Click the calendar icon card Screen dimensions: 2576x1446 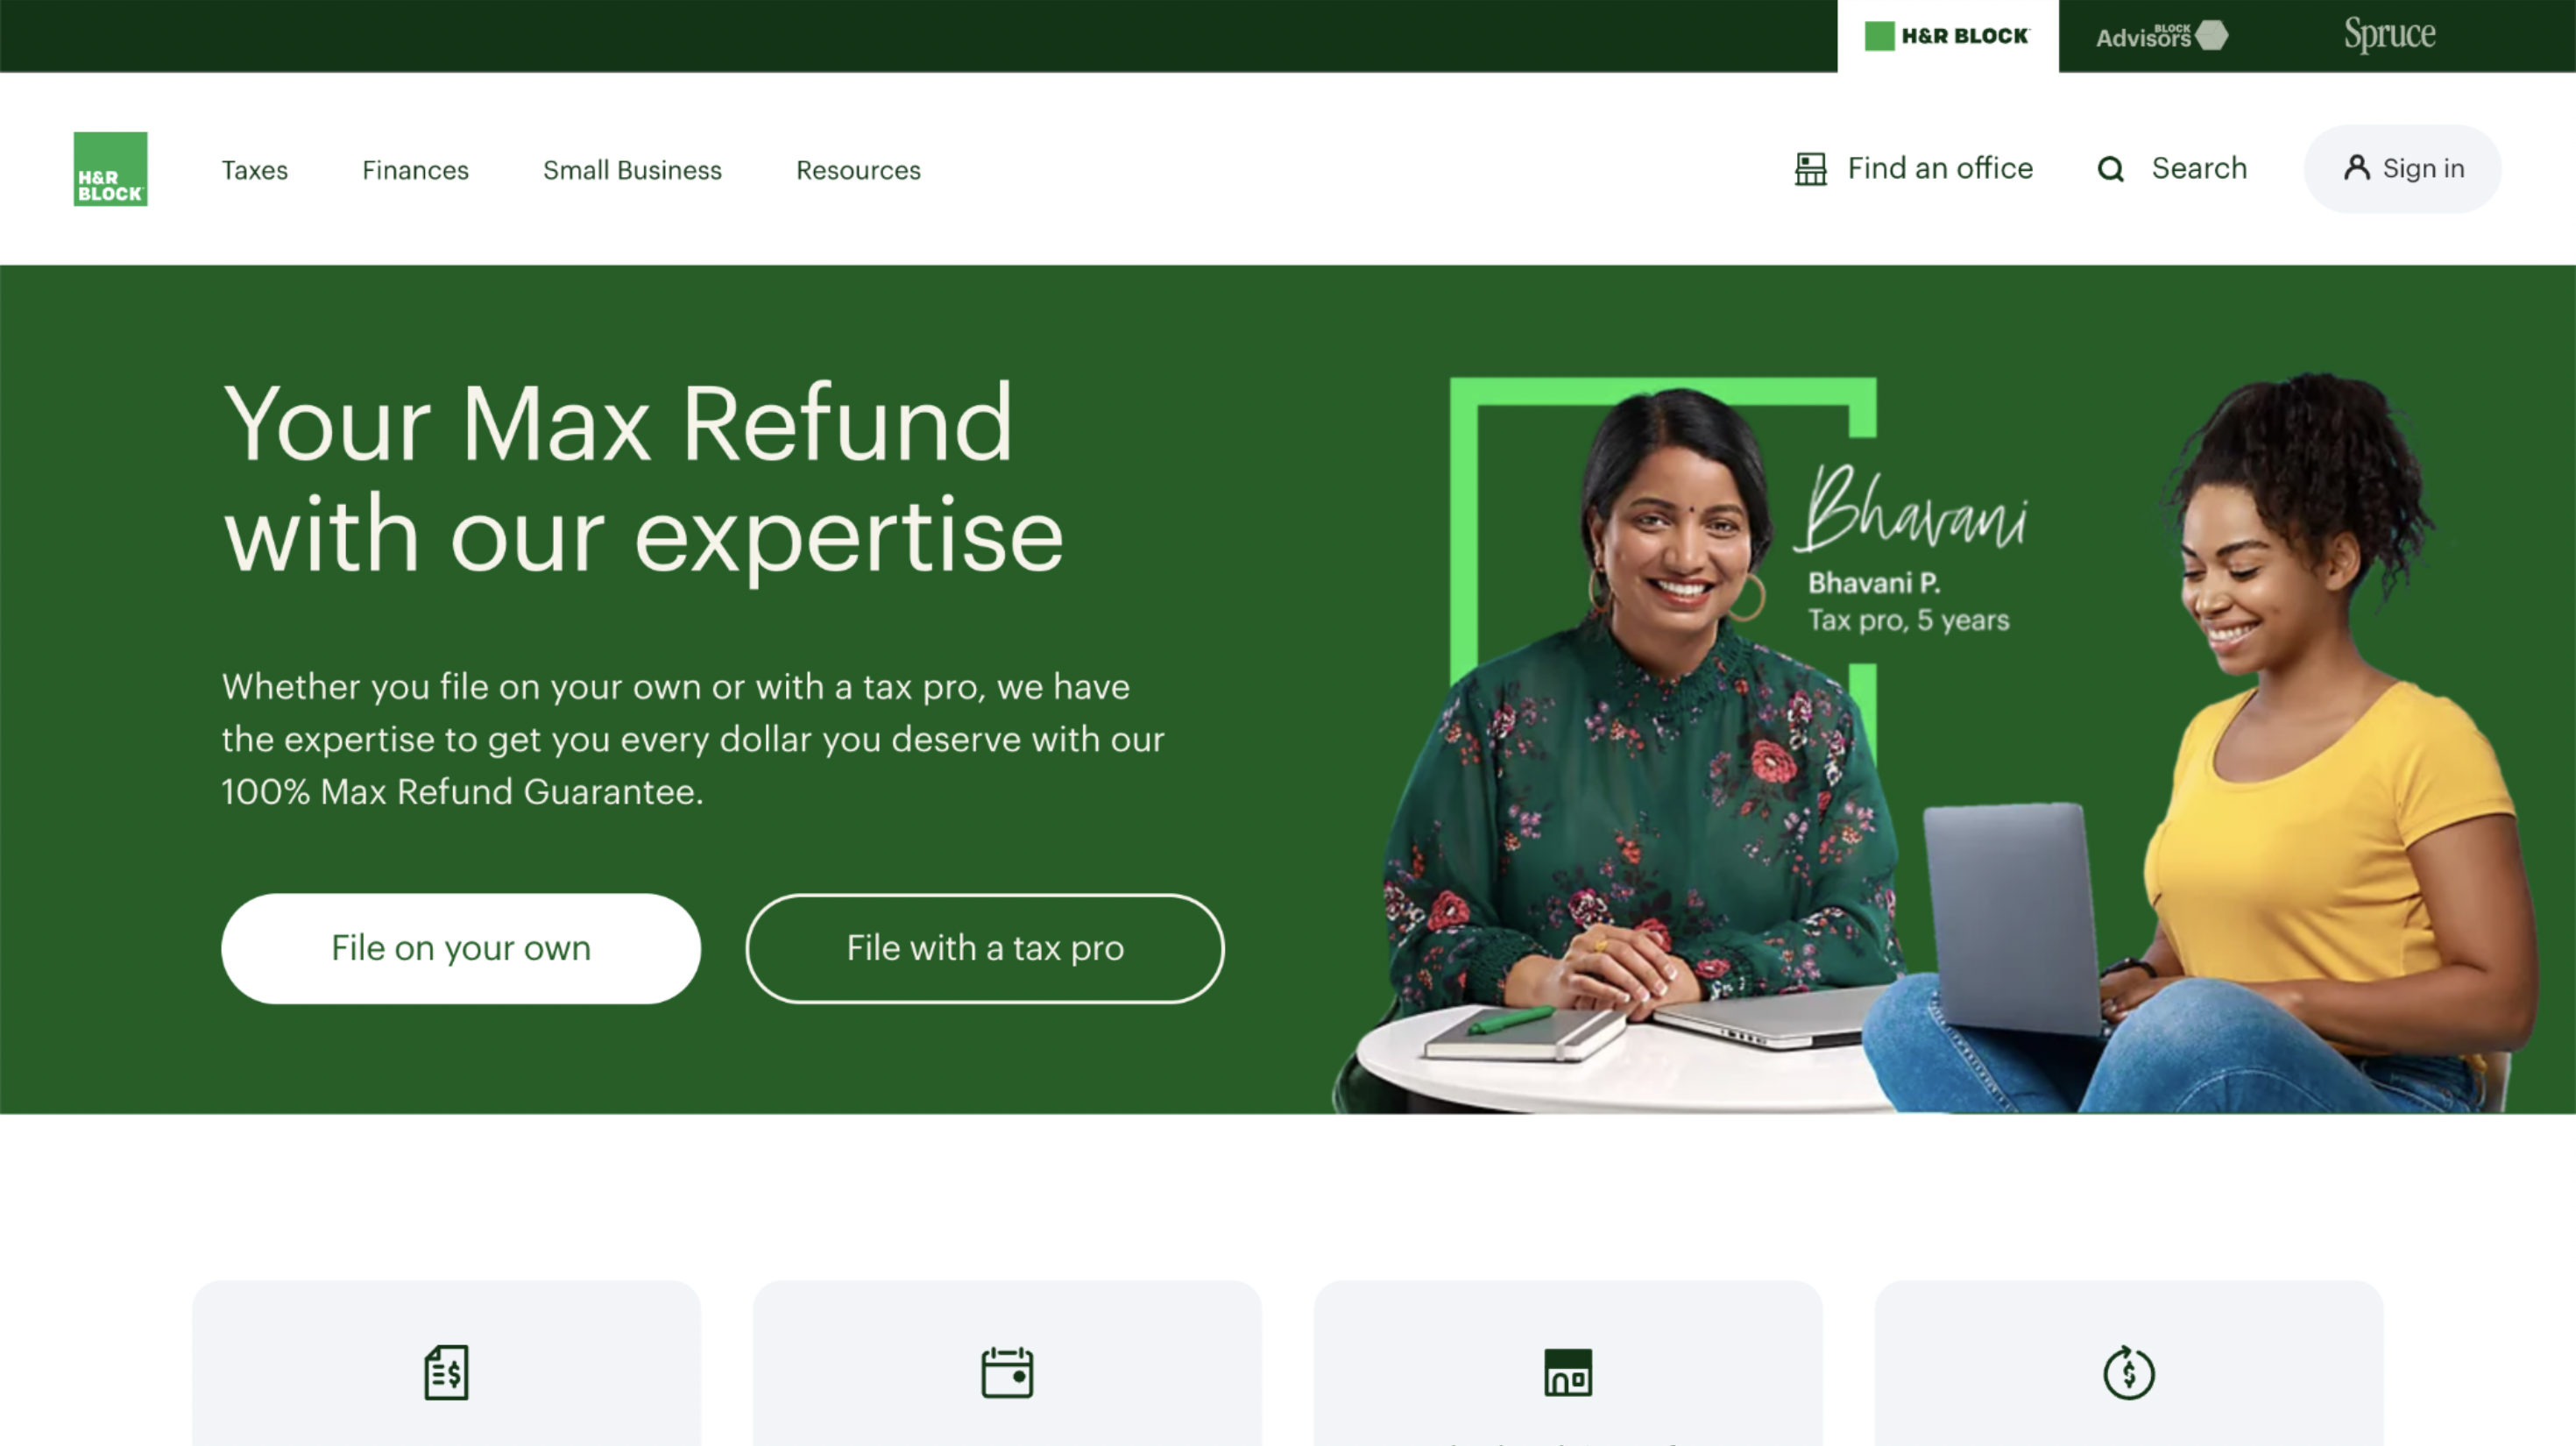coord(1007,1363)
